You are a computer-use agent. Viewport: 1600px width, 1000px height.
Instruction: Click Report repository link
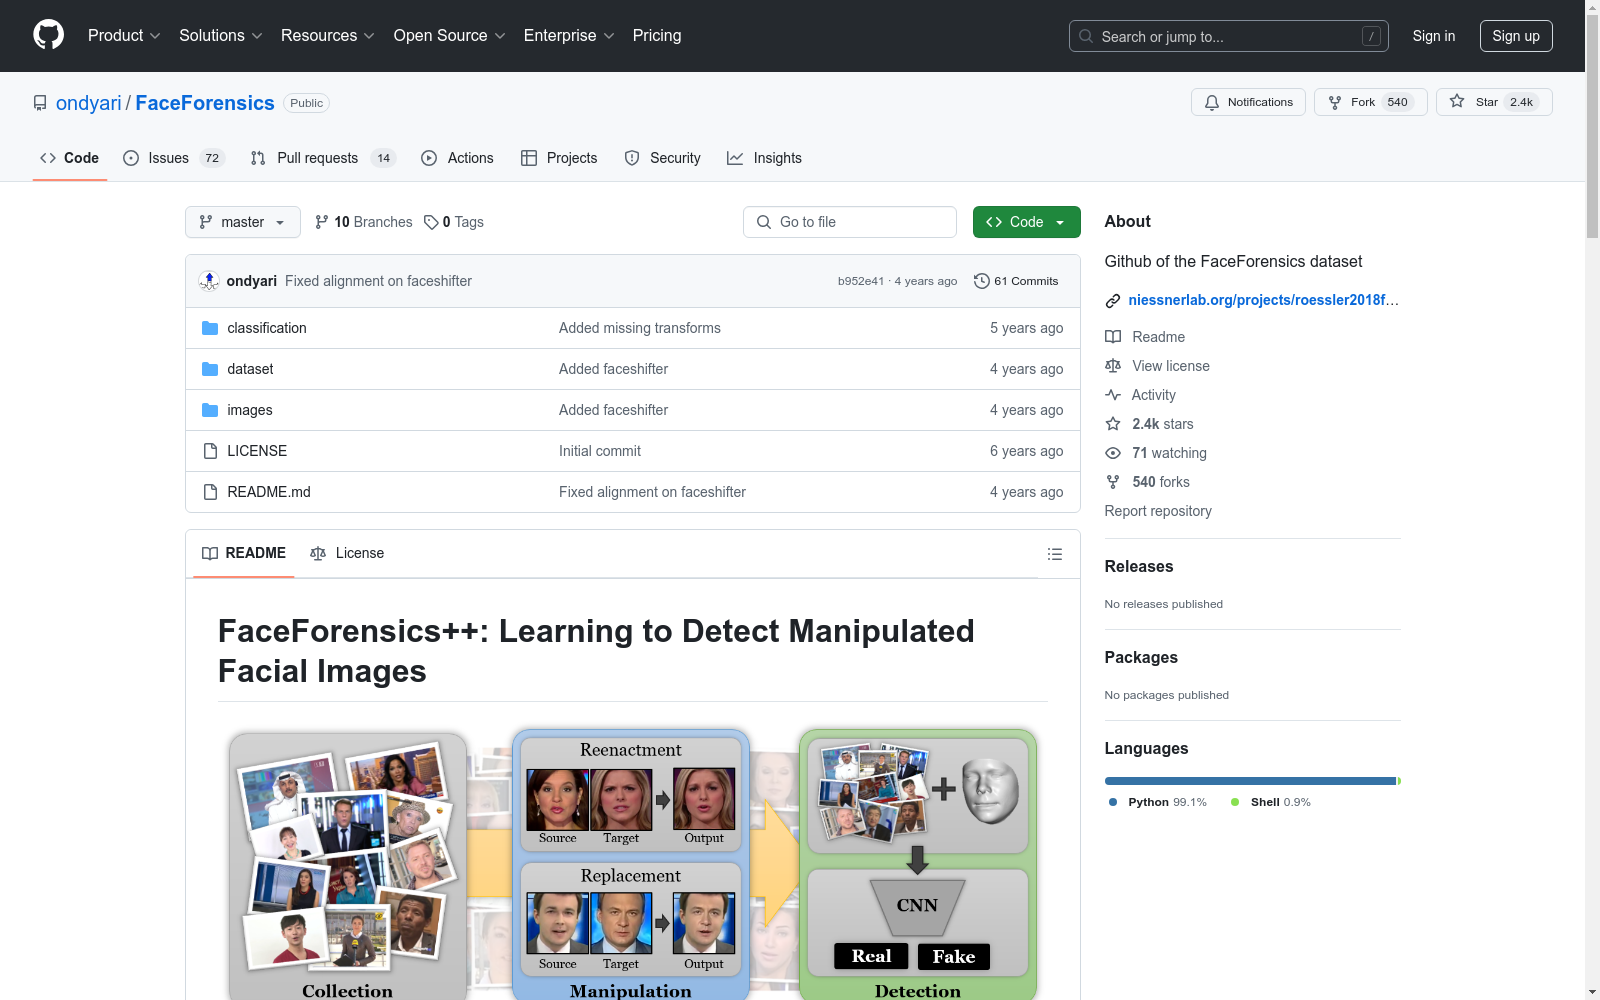click(x=1158, y=511)
